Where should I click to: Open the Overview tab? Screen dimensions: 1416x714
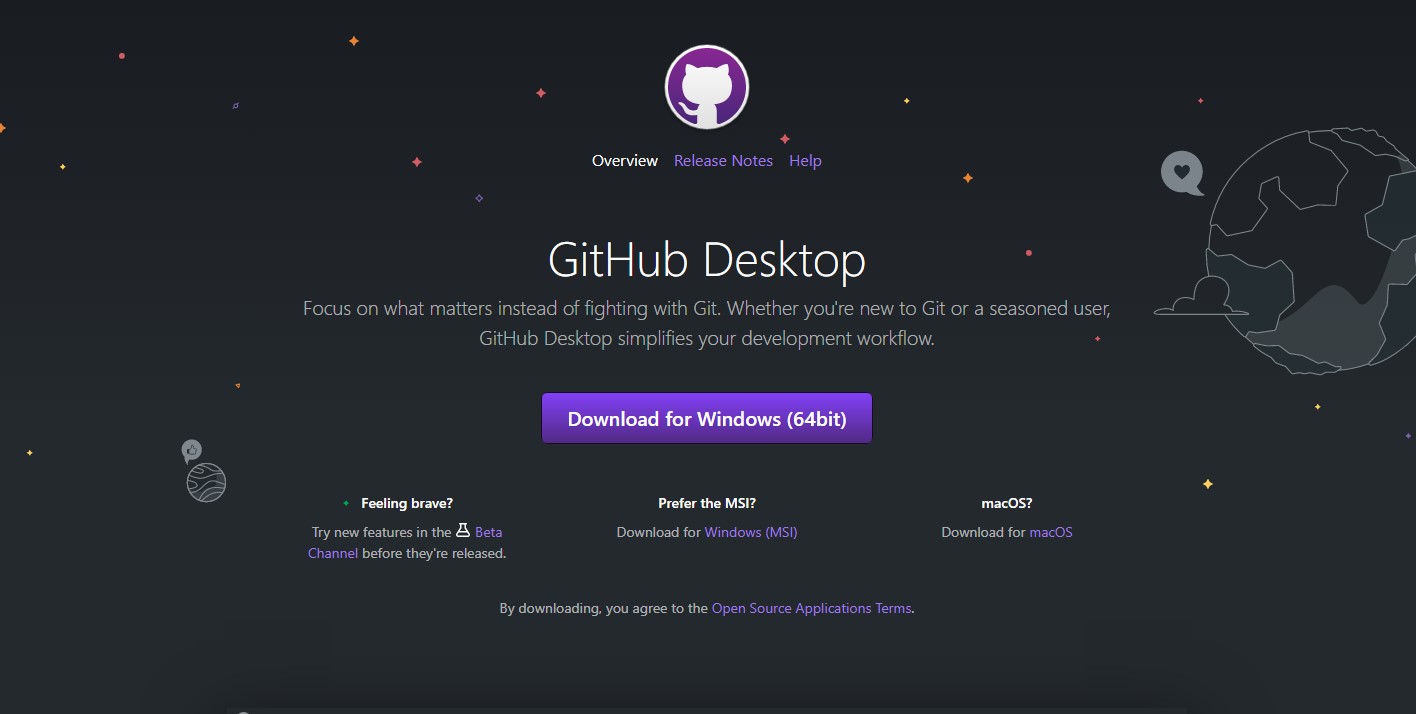[x=625, y=161]
